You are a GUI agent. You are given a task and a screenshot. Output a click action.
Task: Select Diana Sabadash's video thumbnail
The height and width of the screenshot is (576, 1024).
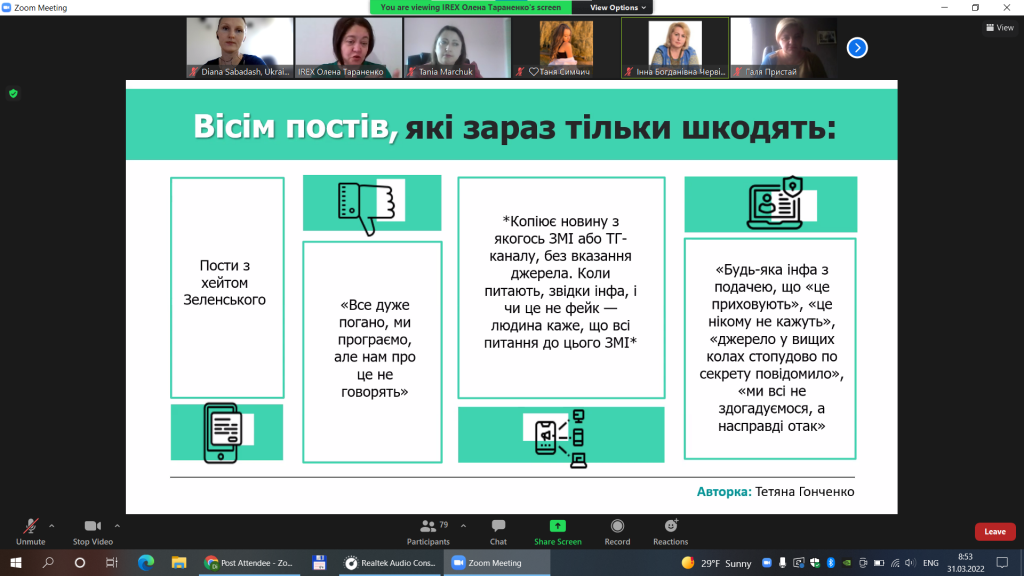240,48
